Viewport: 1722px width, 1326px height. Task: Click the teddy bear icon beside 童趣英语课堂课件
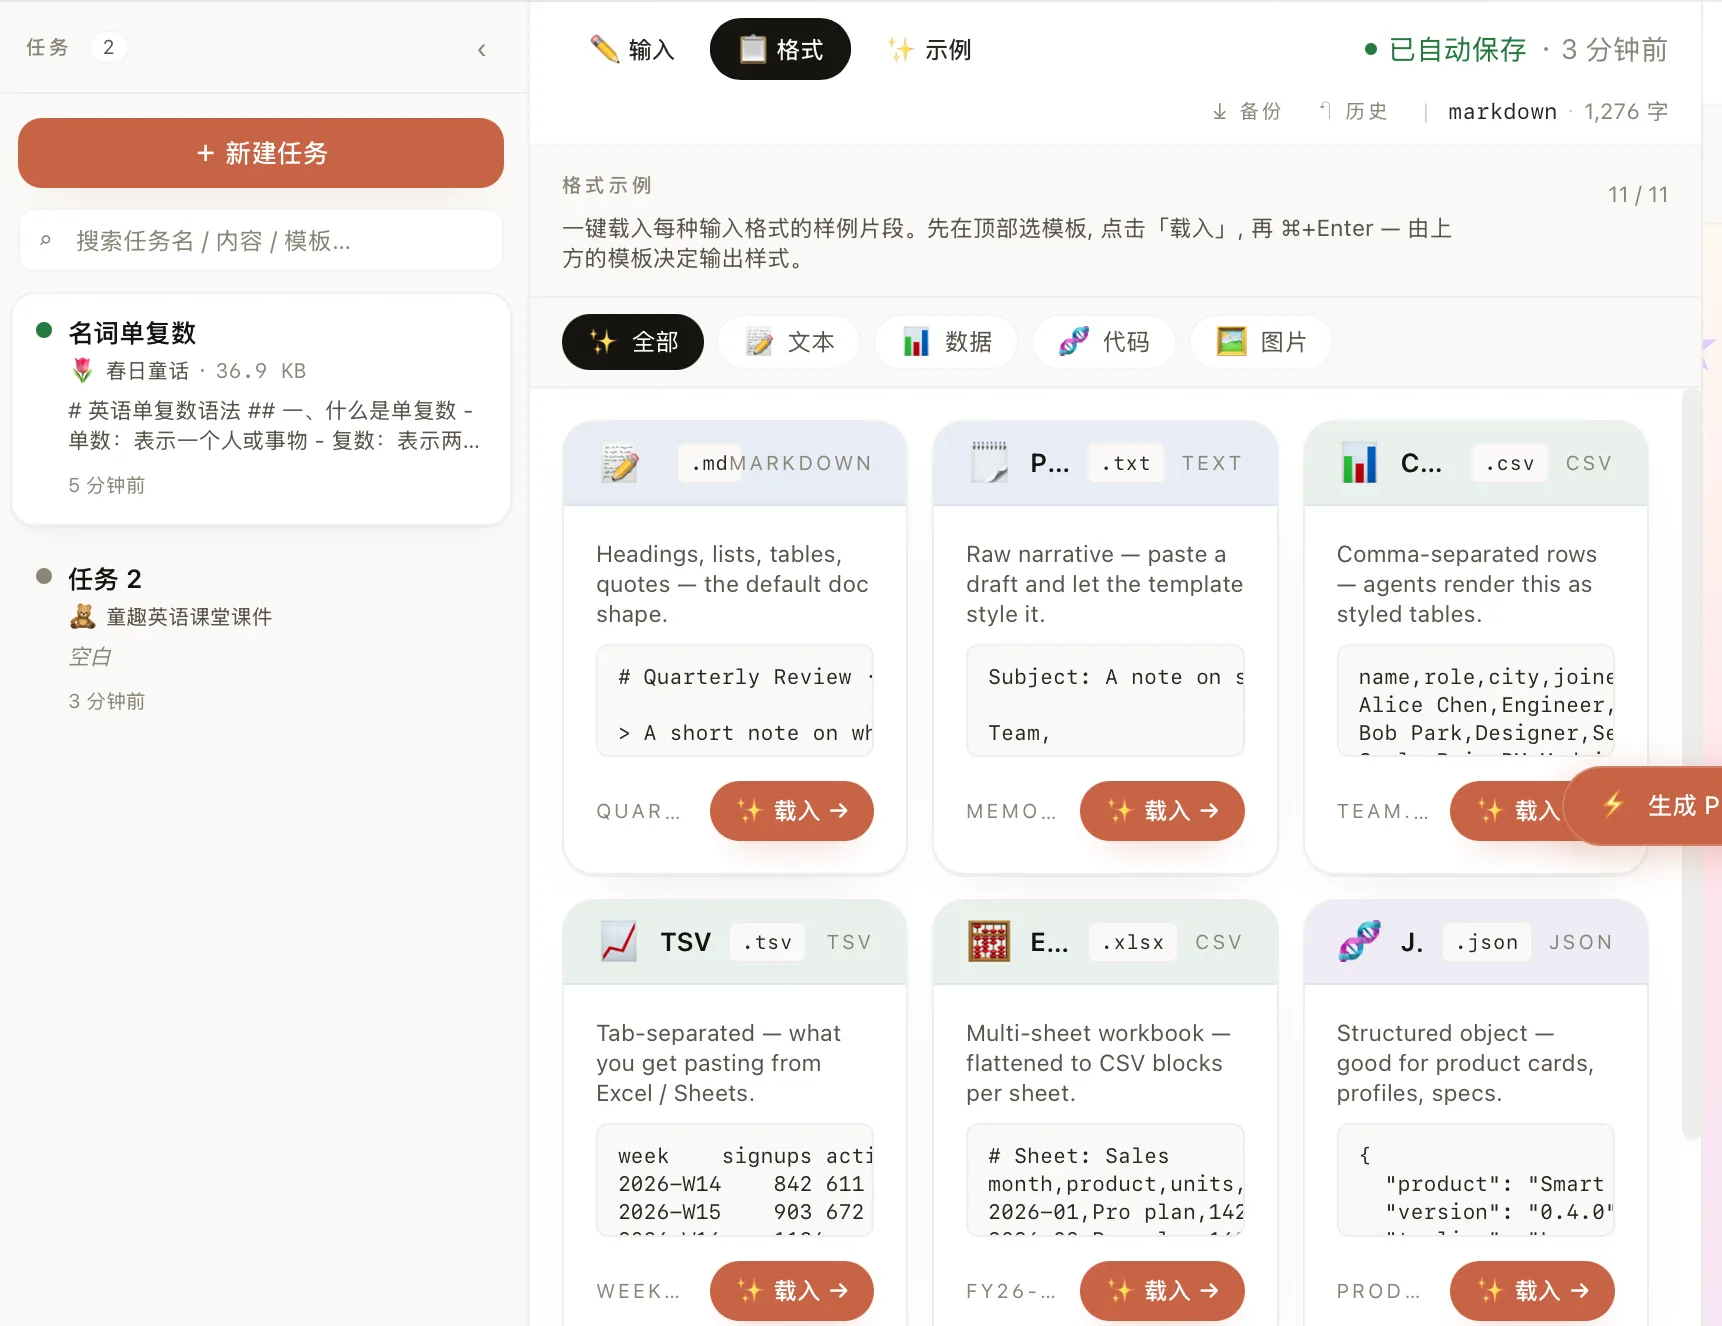tap(83, 616)
